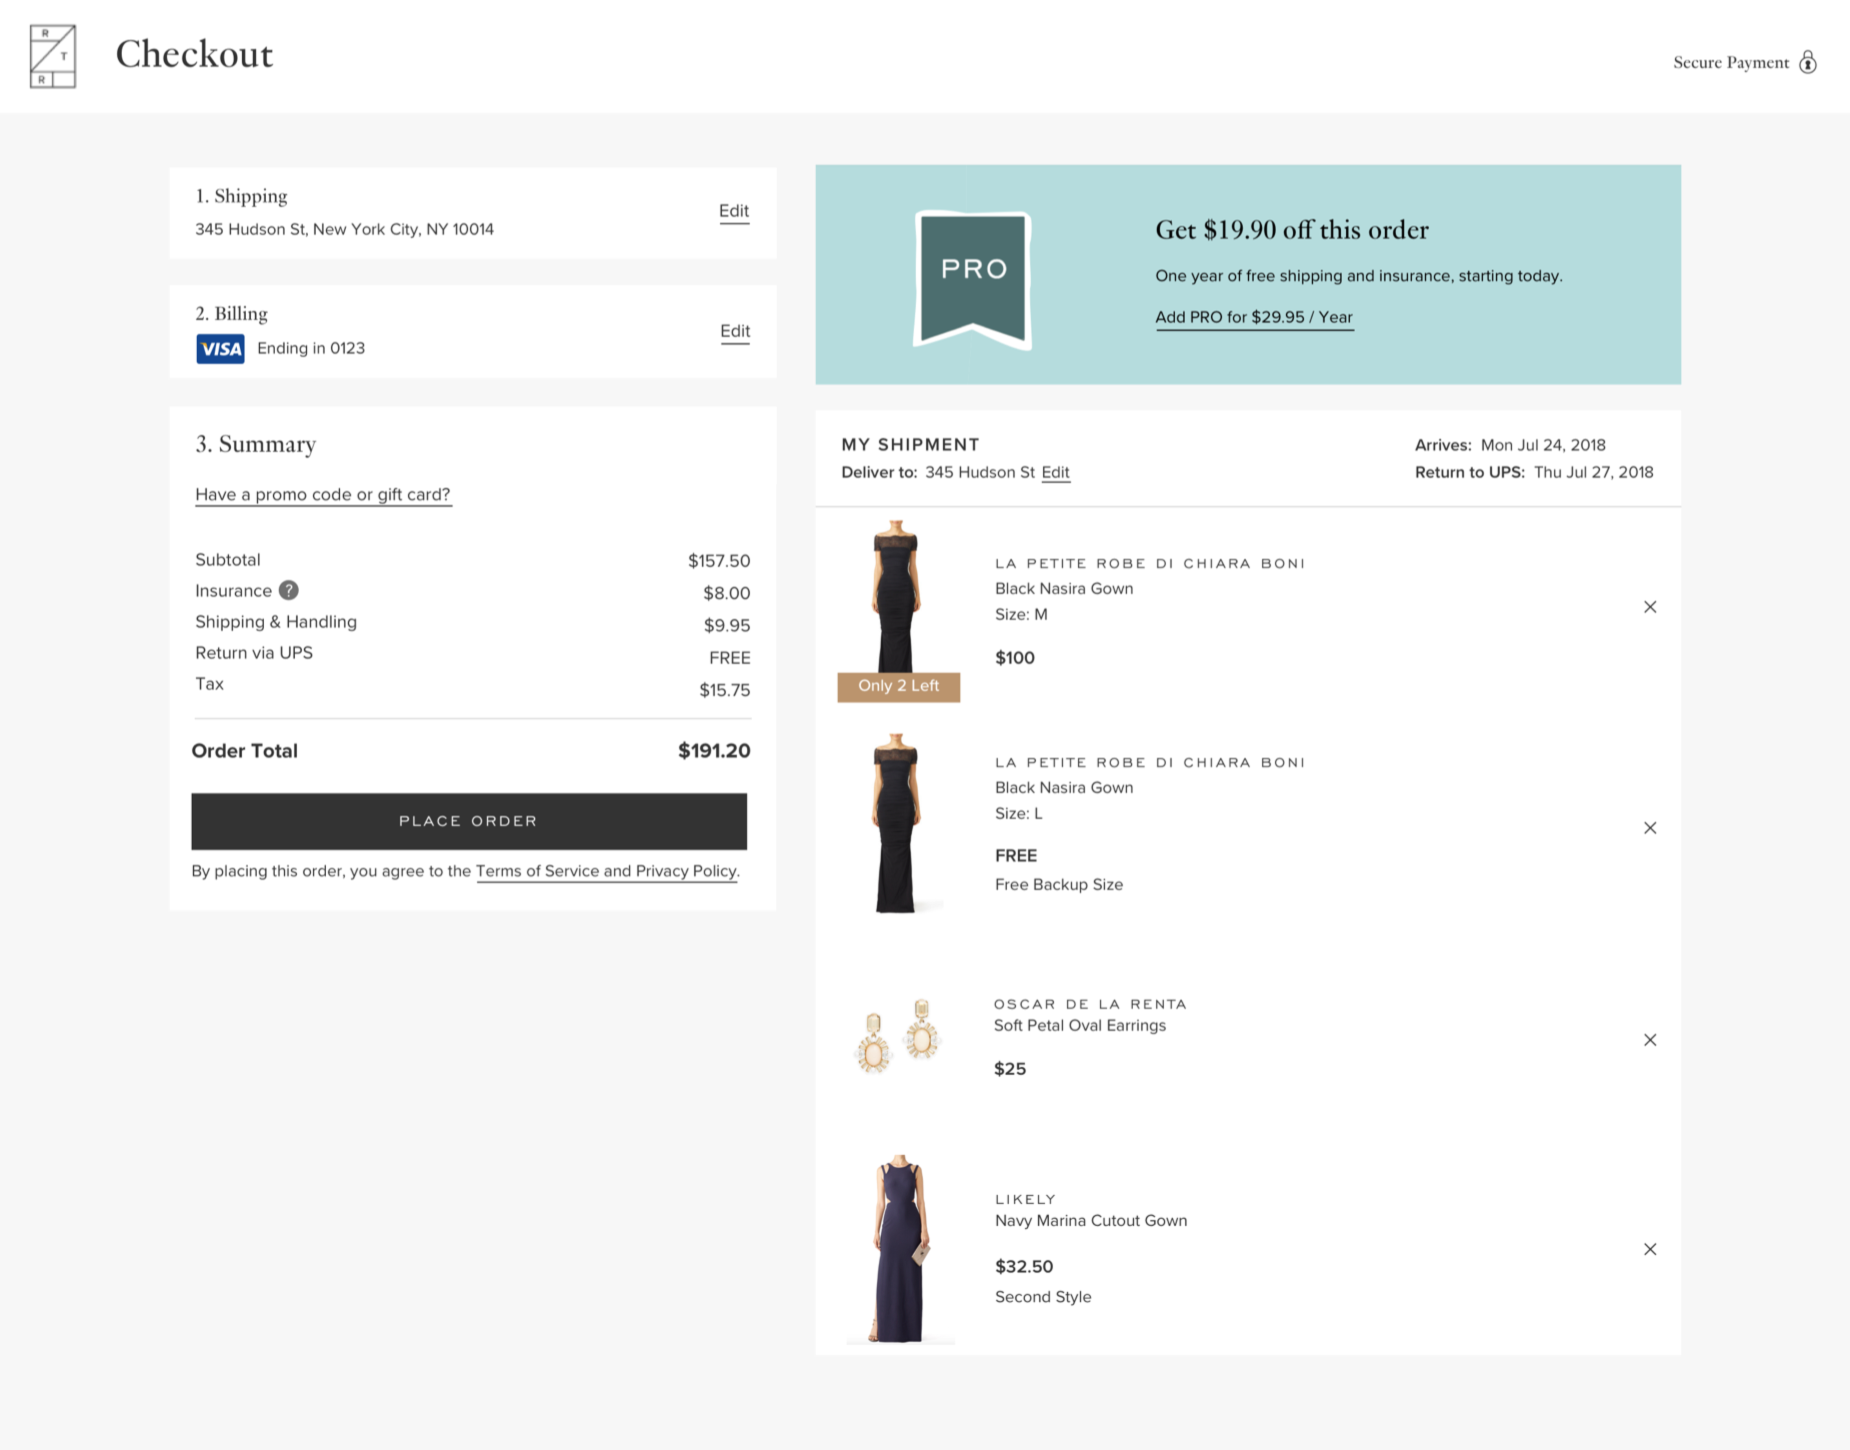Screen dimensions: 1850x1450
Task: Click the Shipping & Handling value $9.95
Action: pyautogui.click(x=727, y=625)
